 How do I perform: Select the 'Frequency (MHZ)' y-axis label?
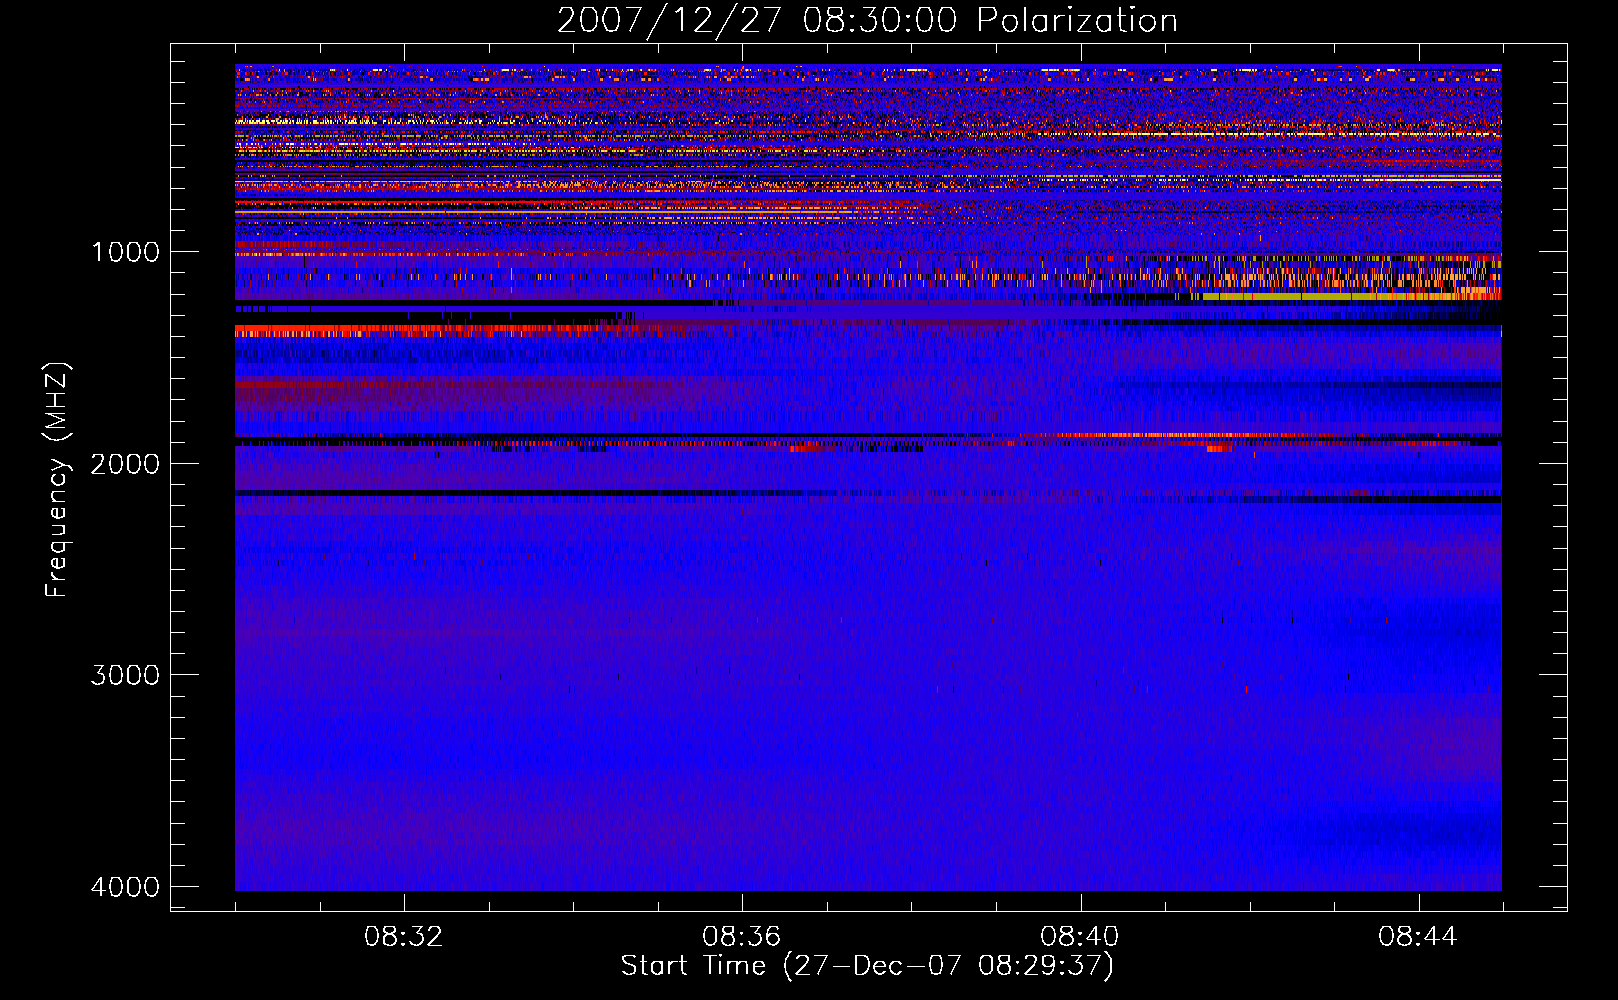coord(57,480)
